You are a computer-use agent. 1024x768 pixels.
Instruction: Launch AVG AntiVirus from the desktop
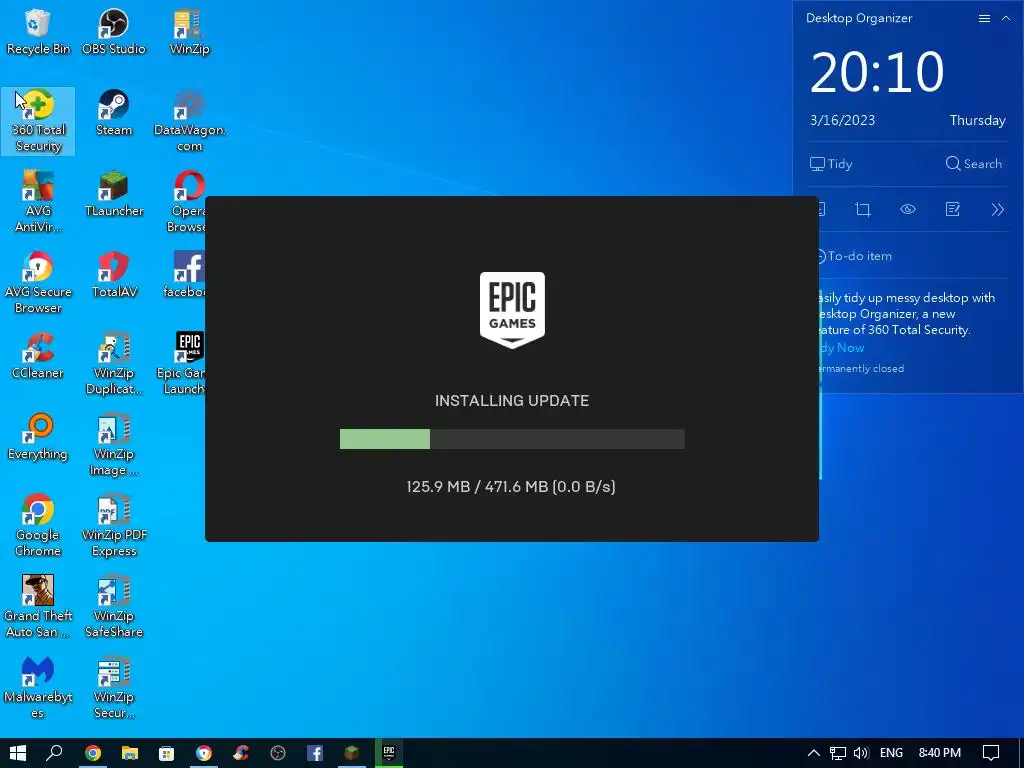38,202
